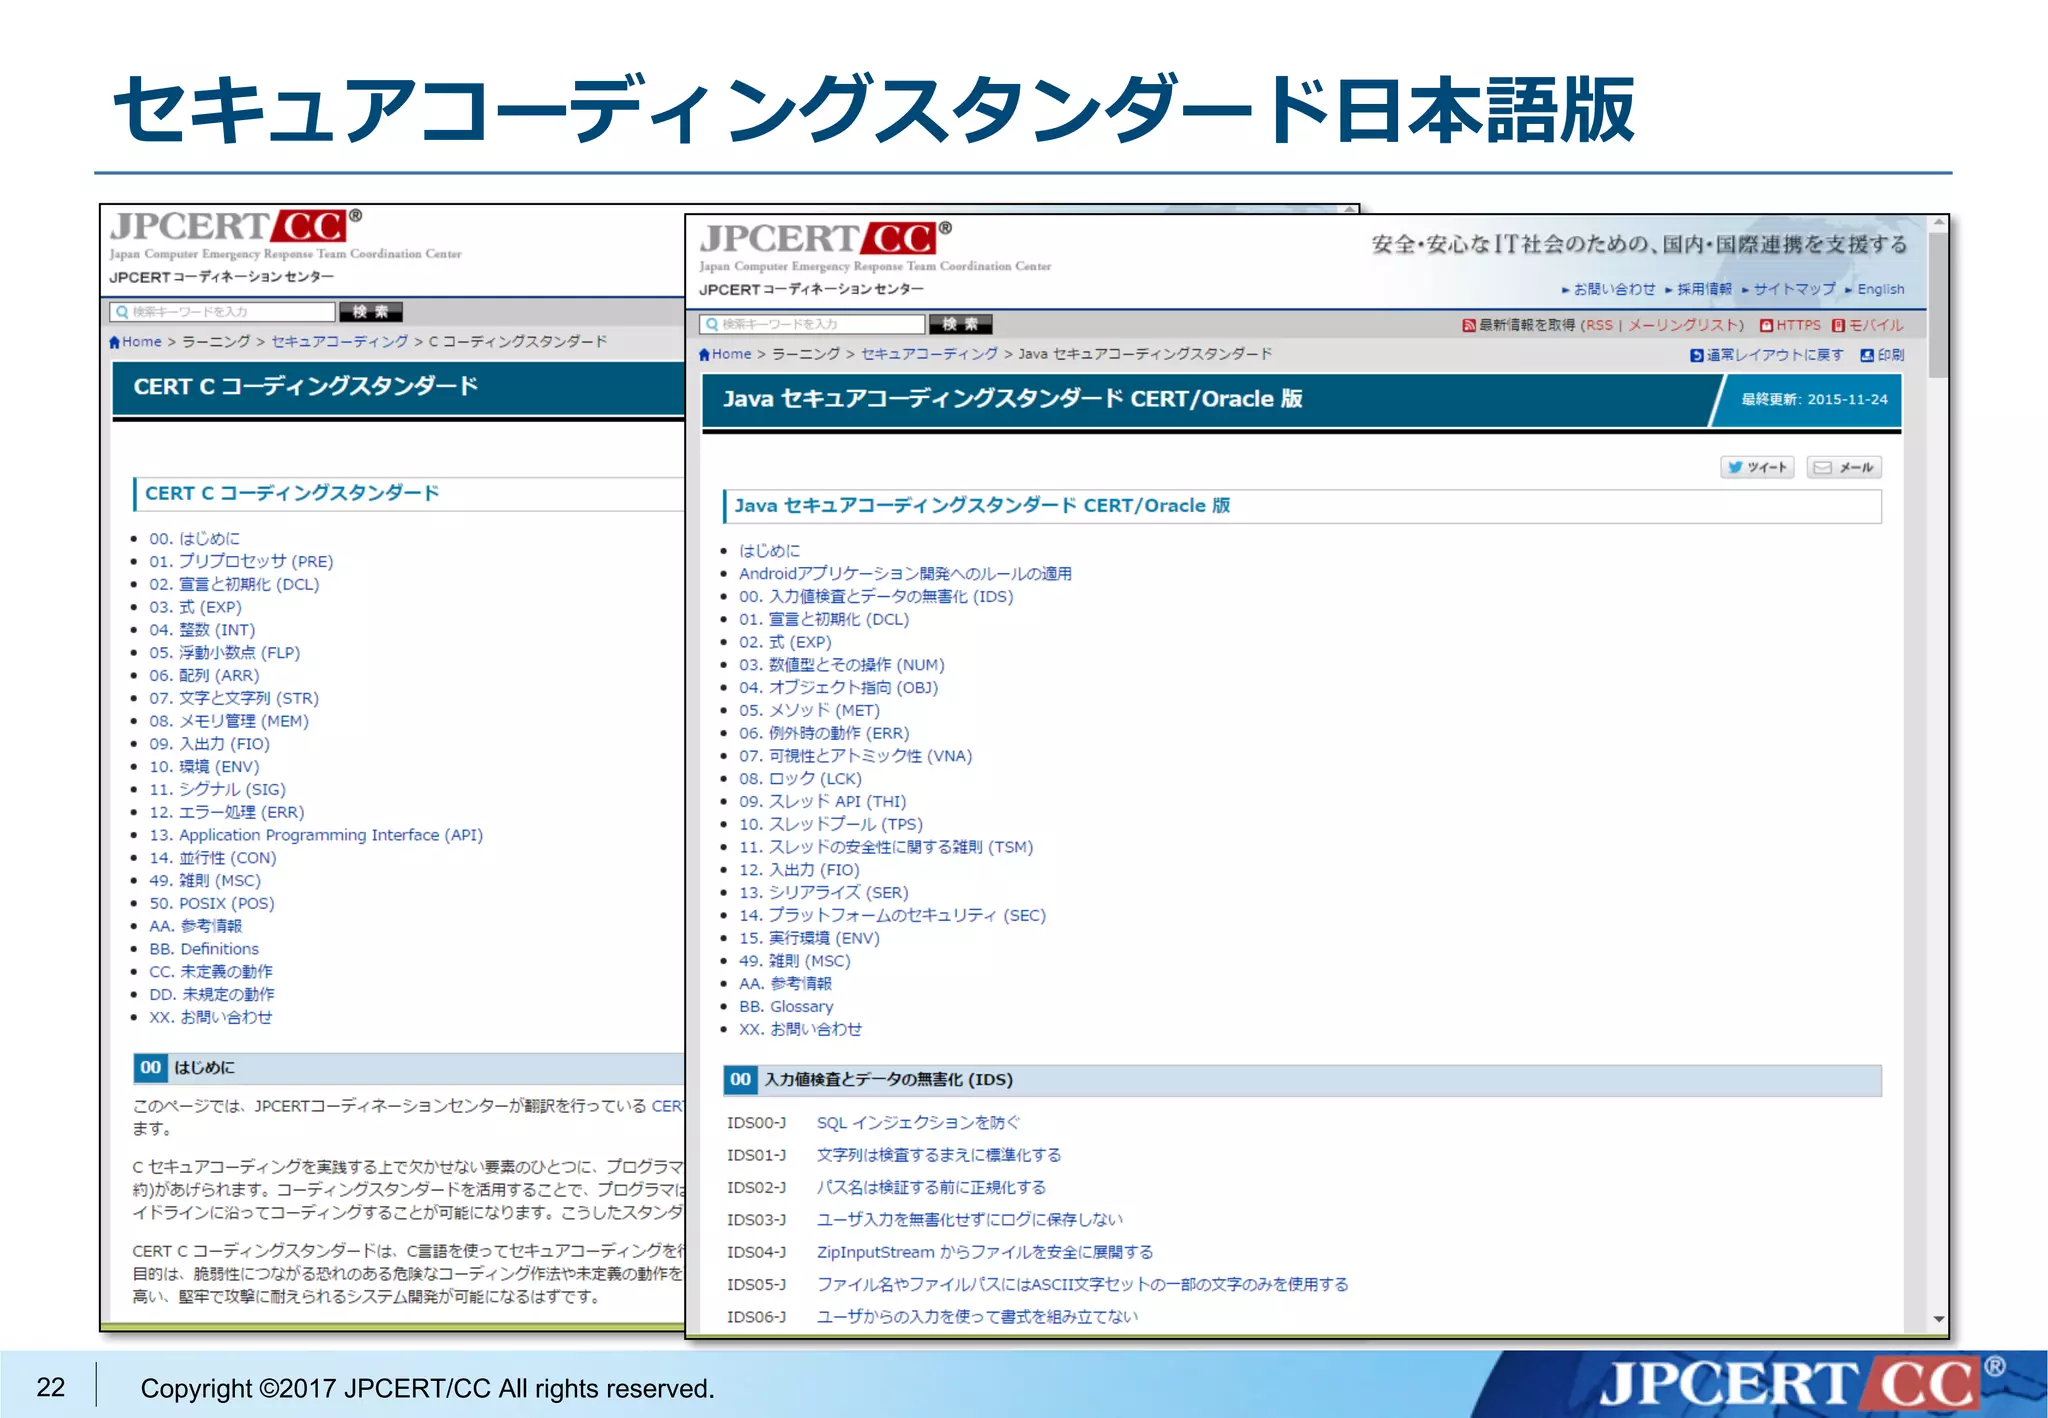The image size is (2048, 1418).
Task: Go to セキュアコーディング breadcrumb in the Java window
Action: 930,354
